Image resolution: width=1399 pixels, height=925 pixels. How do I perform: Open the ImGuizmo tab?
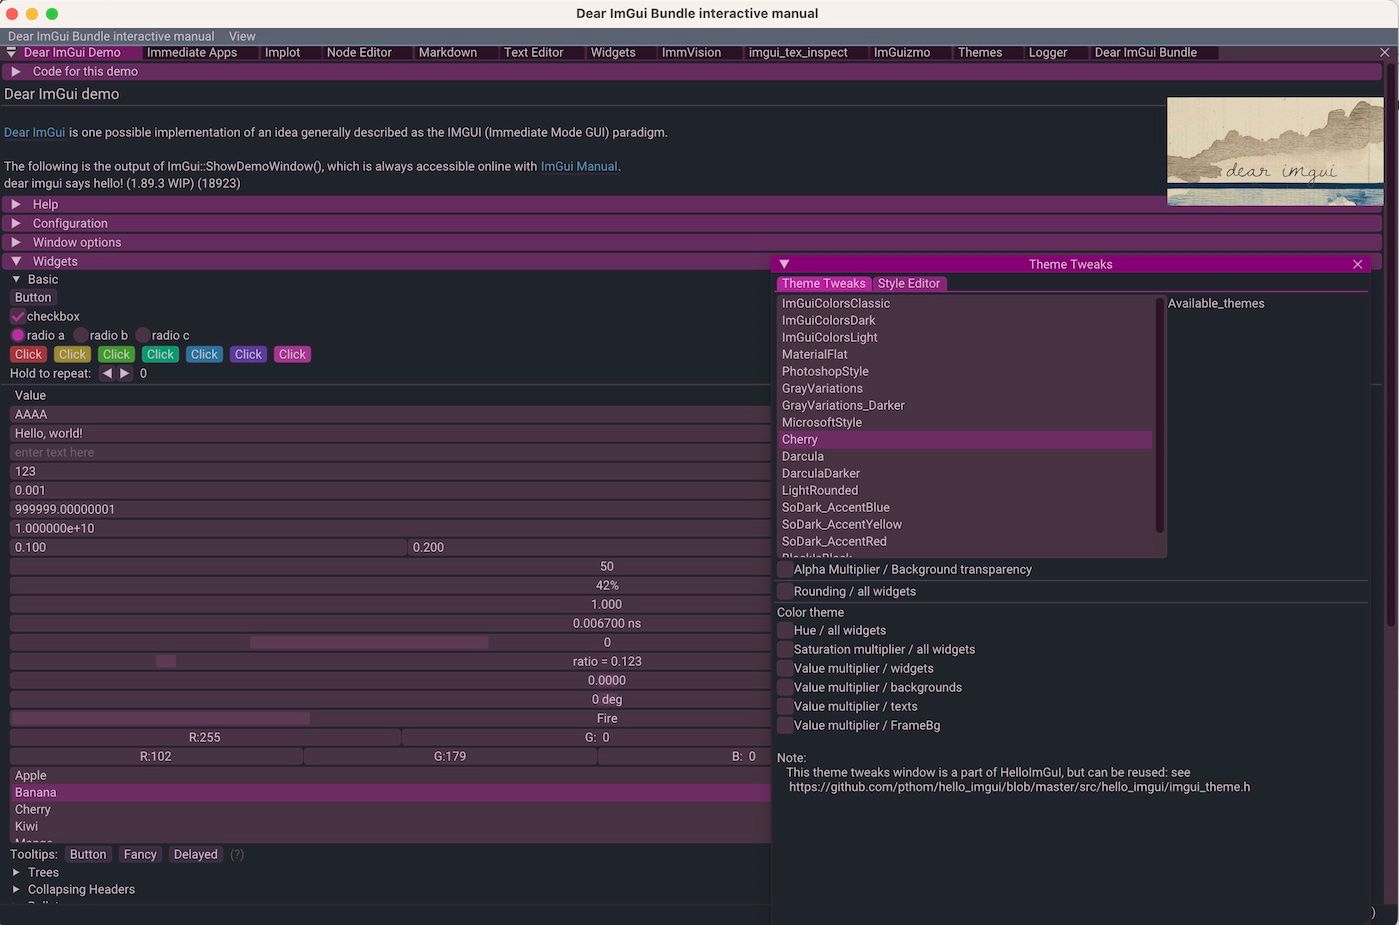[902, 52]
